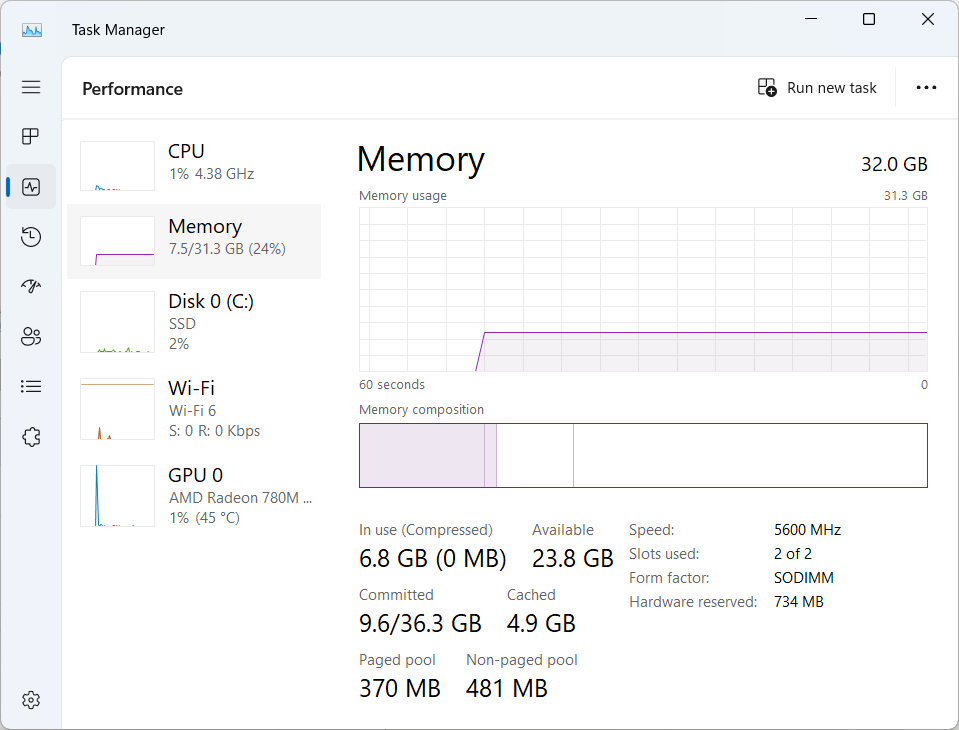This screenshot has height=730, width=959.
Task: Open the Users page icon
Action: click(31, 337)
